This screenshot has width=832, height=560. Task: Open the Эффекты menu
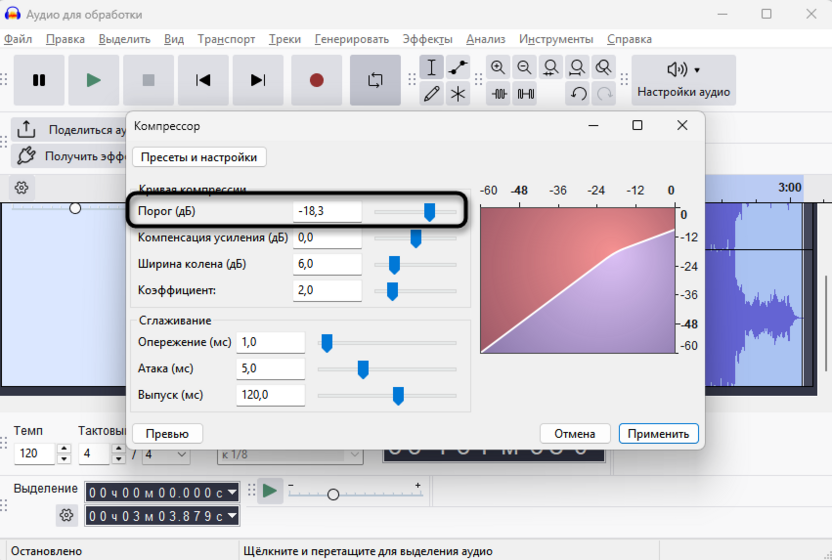pyautogui.click(x=427, y=39)
